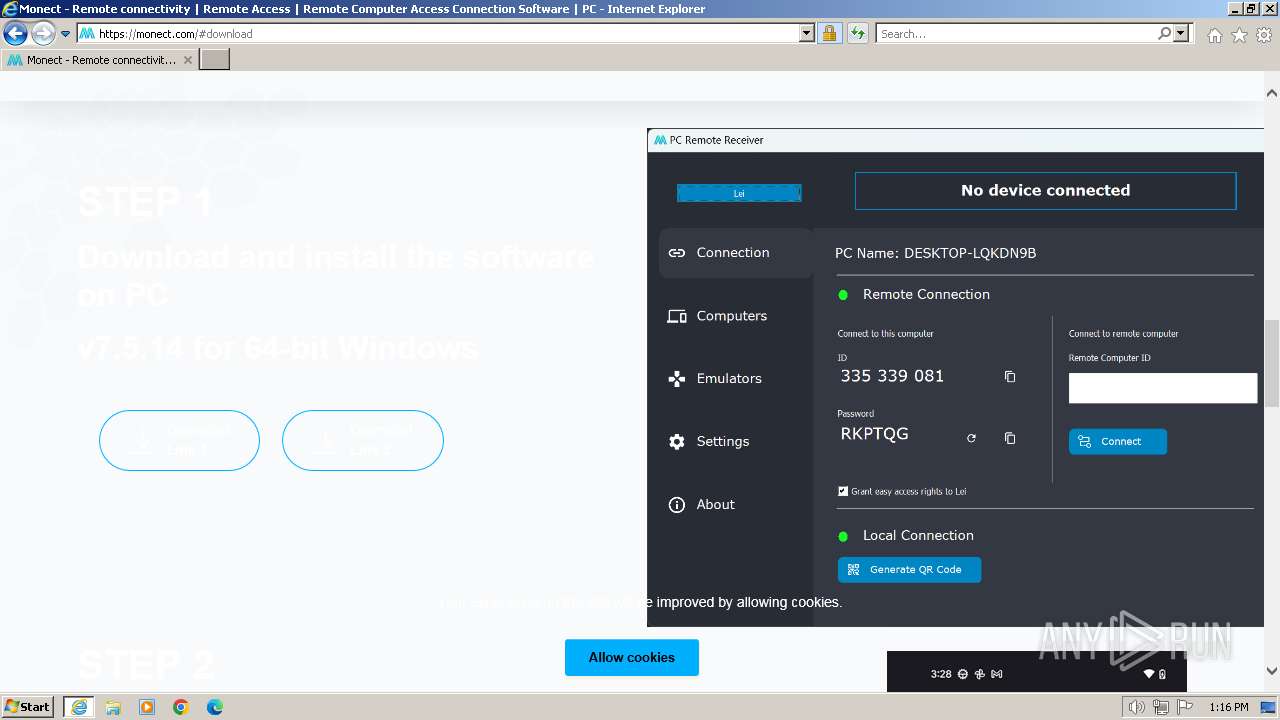Screen dimensions: 1280x720
Task: Go forward in Internet Explorer
Action: pyautogui.click(x=42, y=34)
